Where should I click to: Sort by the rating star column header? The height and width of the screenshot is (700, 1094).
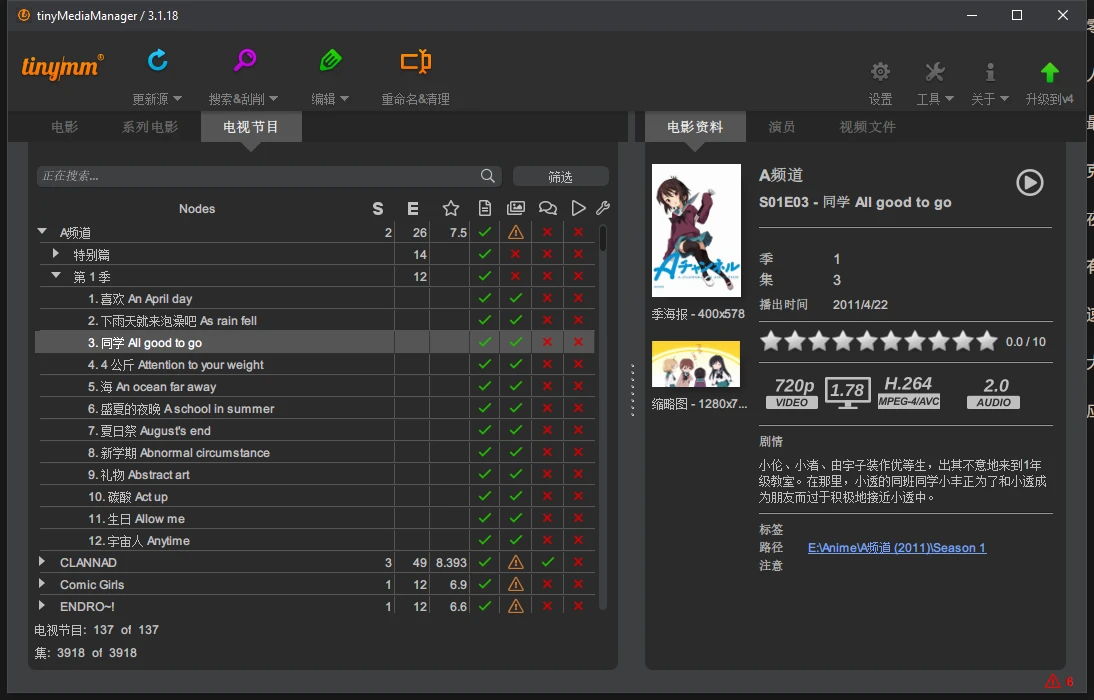(451, 208)
